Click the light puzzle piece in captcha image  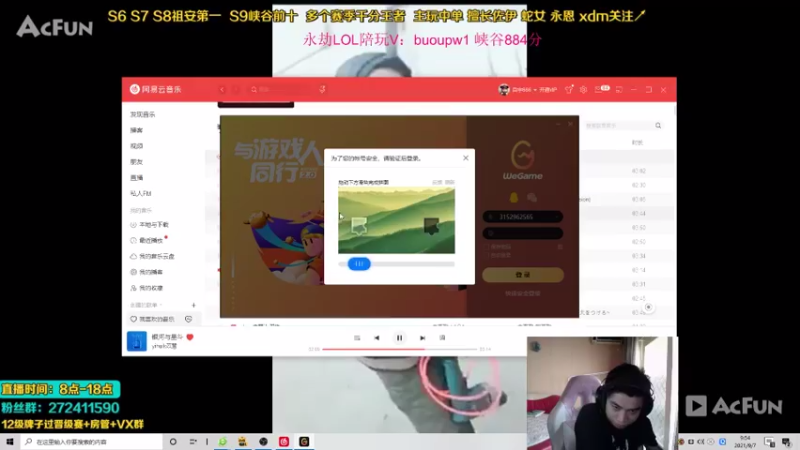(359, 226)
